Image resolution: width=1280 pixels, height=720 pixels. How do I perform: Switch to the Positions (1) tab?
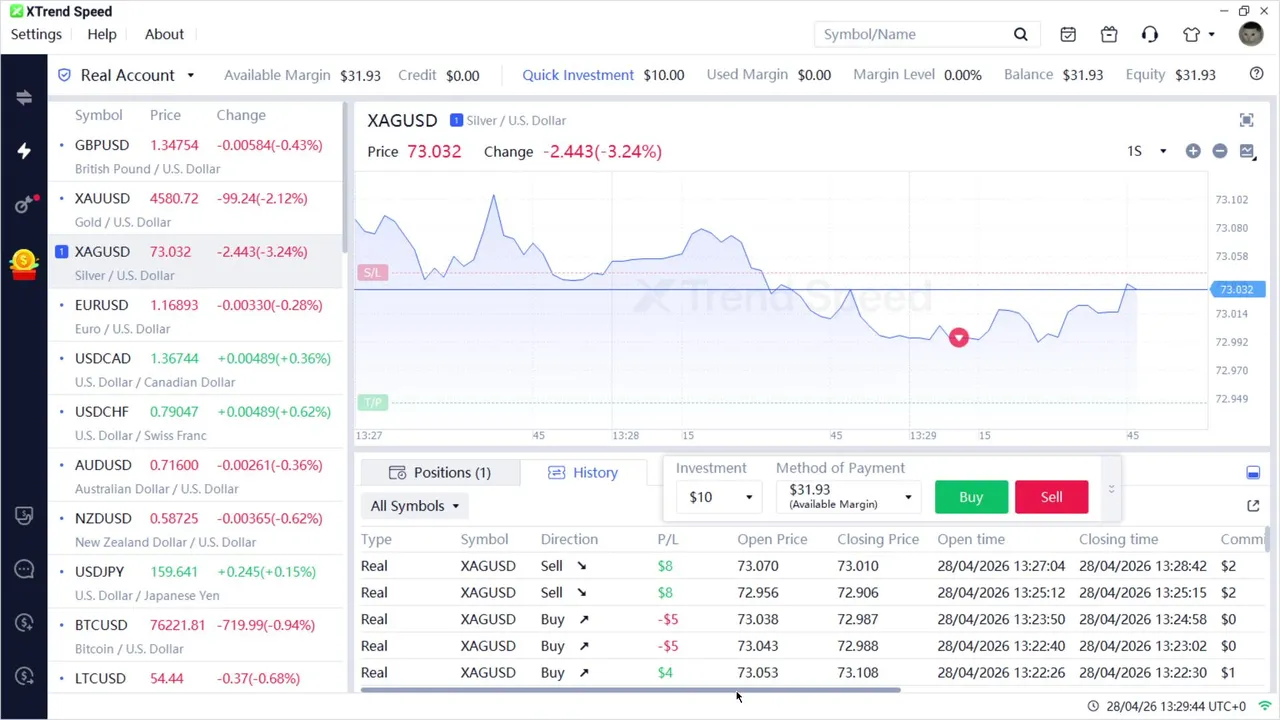[440, 472]
